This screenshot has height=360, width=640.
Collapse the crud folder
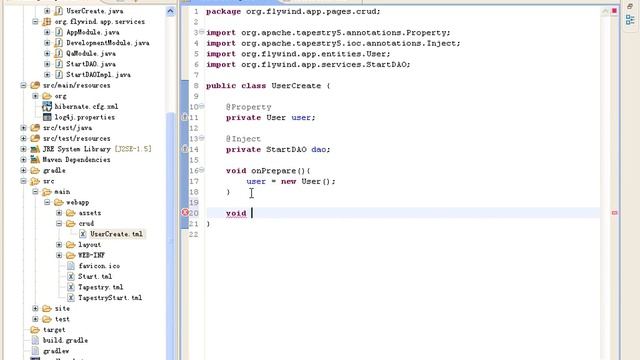click(59, 223)
